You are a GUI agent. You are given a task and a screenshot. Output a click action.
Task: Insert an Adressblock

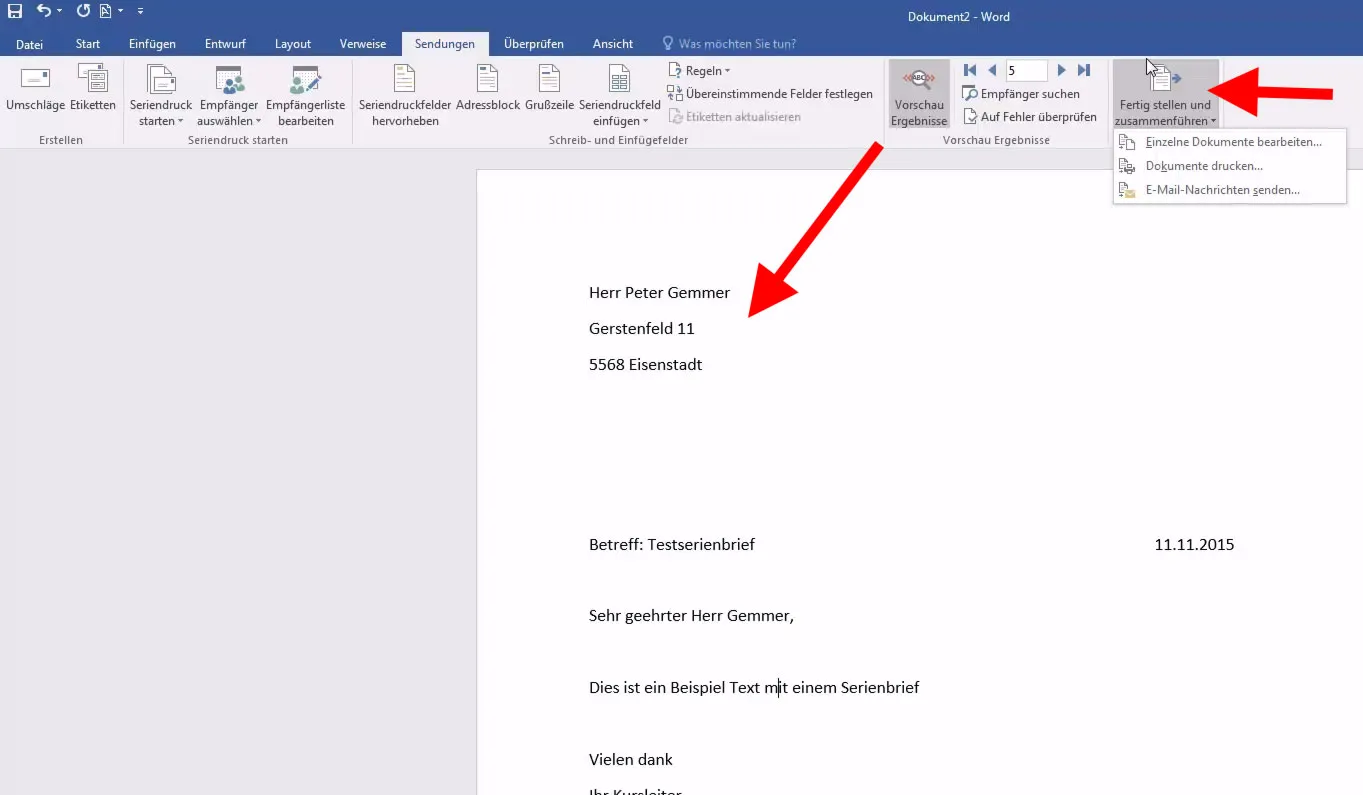point(488,90)
